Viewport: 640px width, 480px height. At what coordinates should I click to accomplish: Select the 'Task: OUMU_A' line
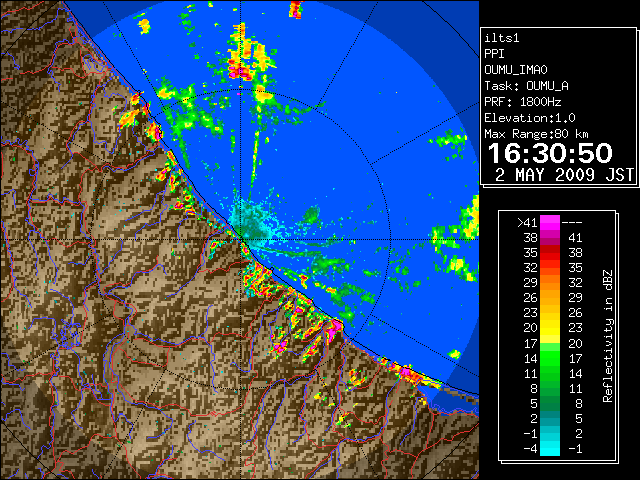click(x=526, y=86)
